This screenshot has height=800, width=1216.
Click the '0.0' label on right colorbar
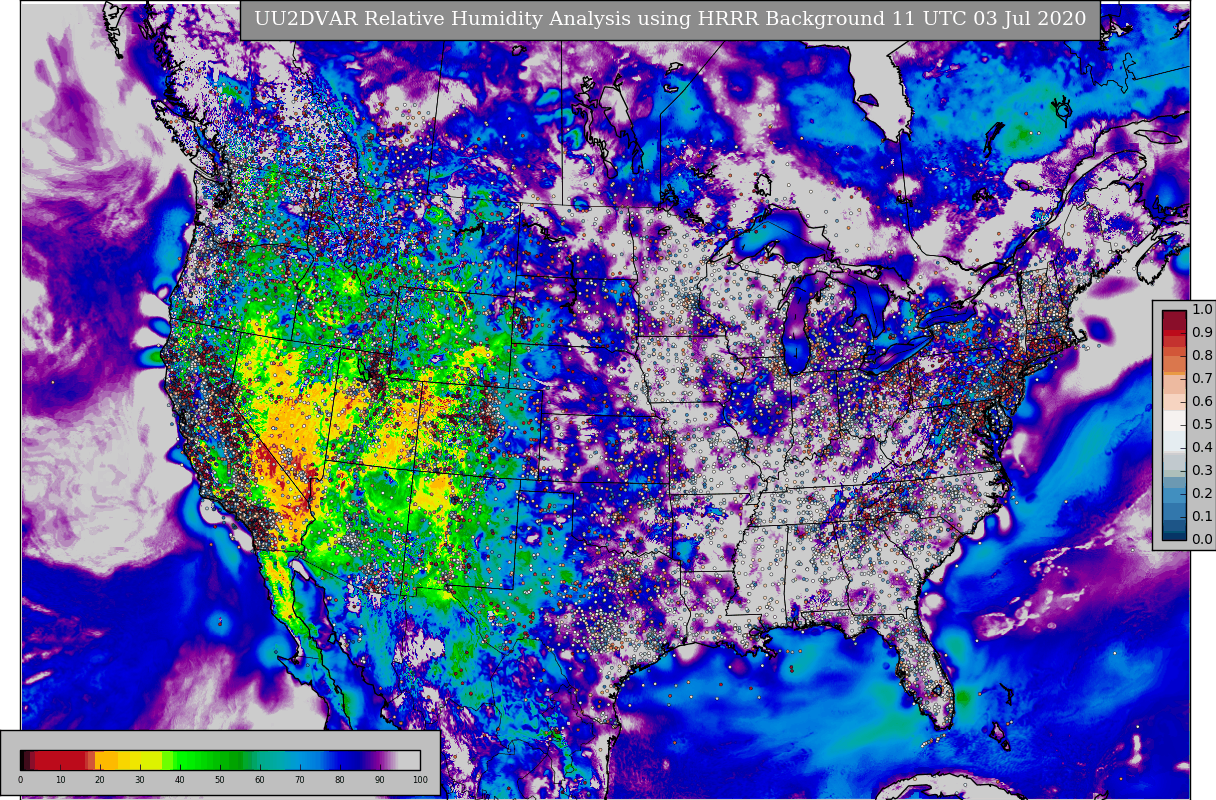click(1202, 539)
